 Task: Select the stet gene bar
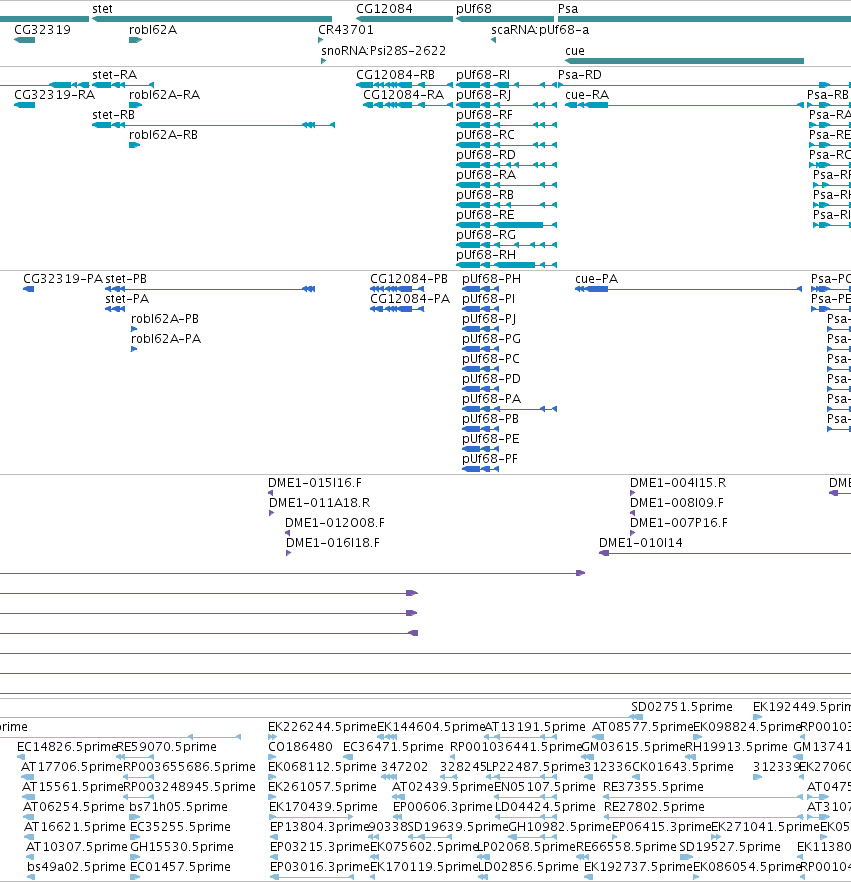pos(211,19)
